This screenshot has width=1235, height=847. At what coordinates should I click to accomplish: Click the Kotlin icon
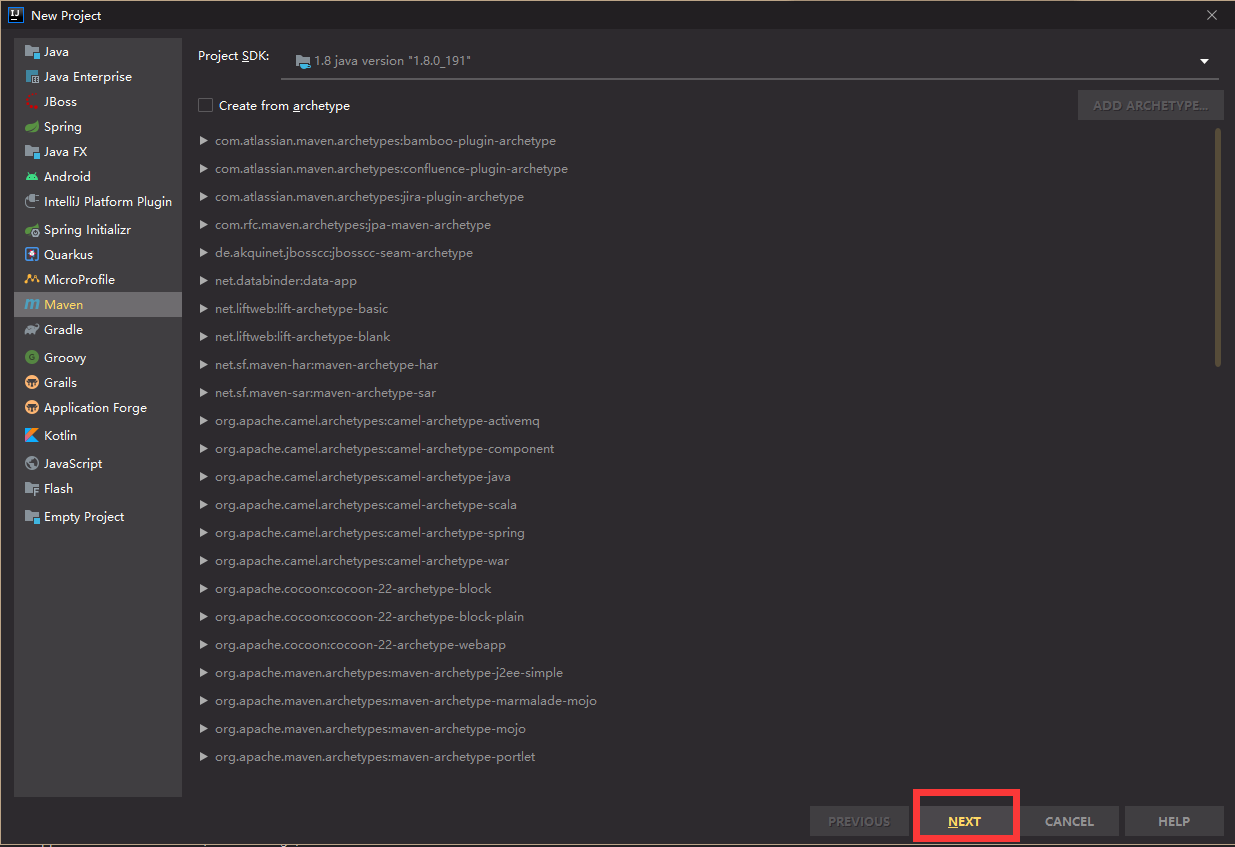tap(32, 436)
